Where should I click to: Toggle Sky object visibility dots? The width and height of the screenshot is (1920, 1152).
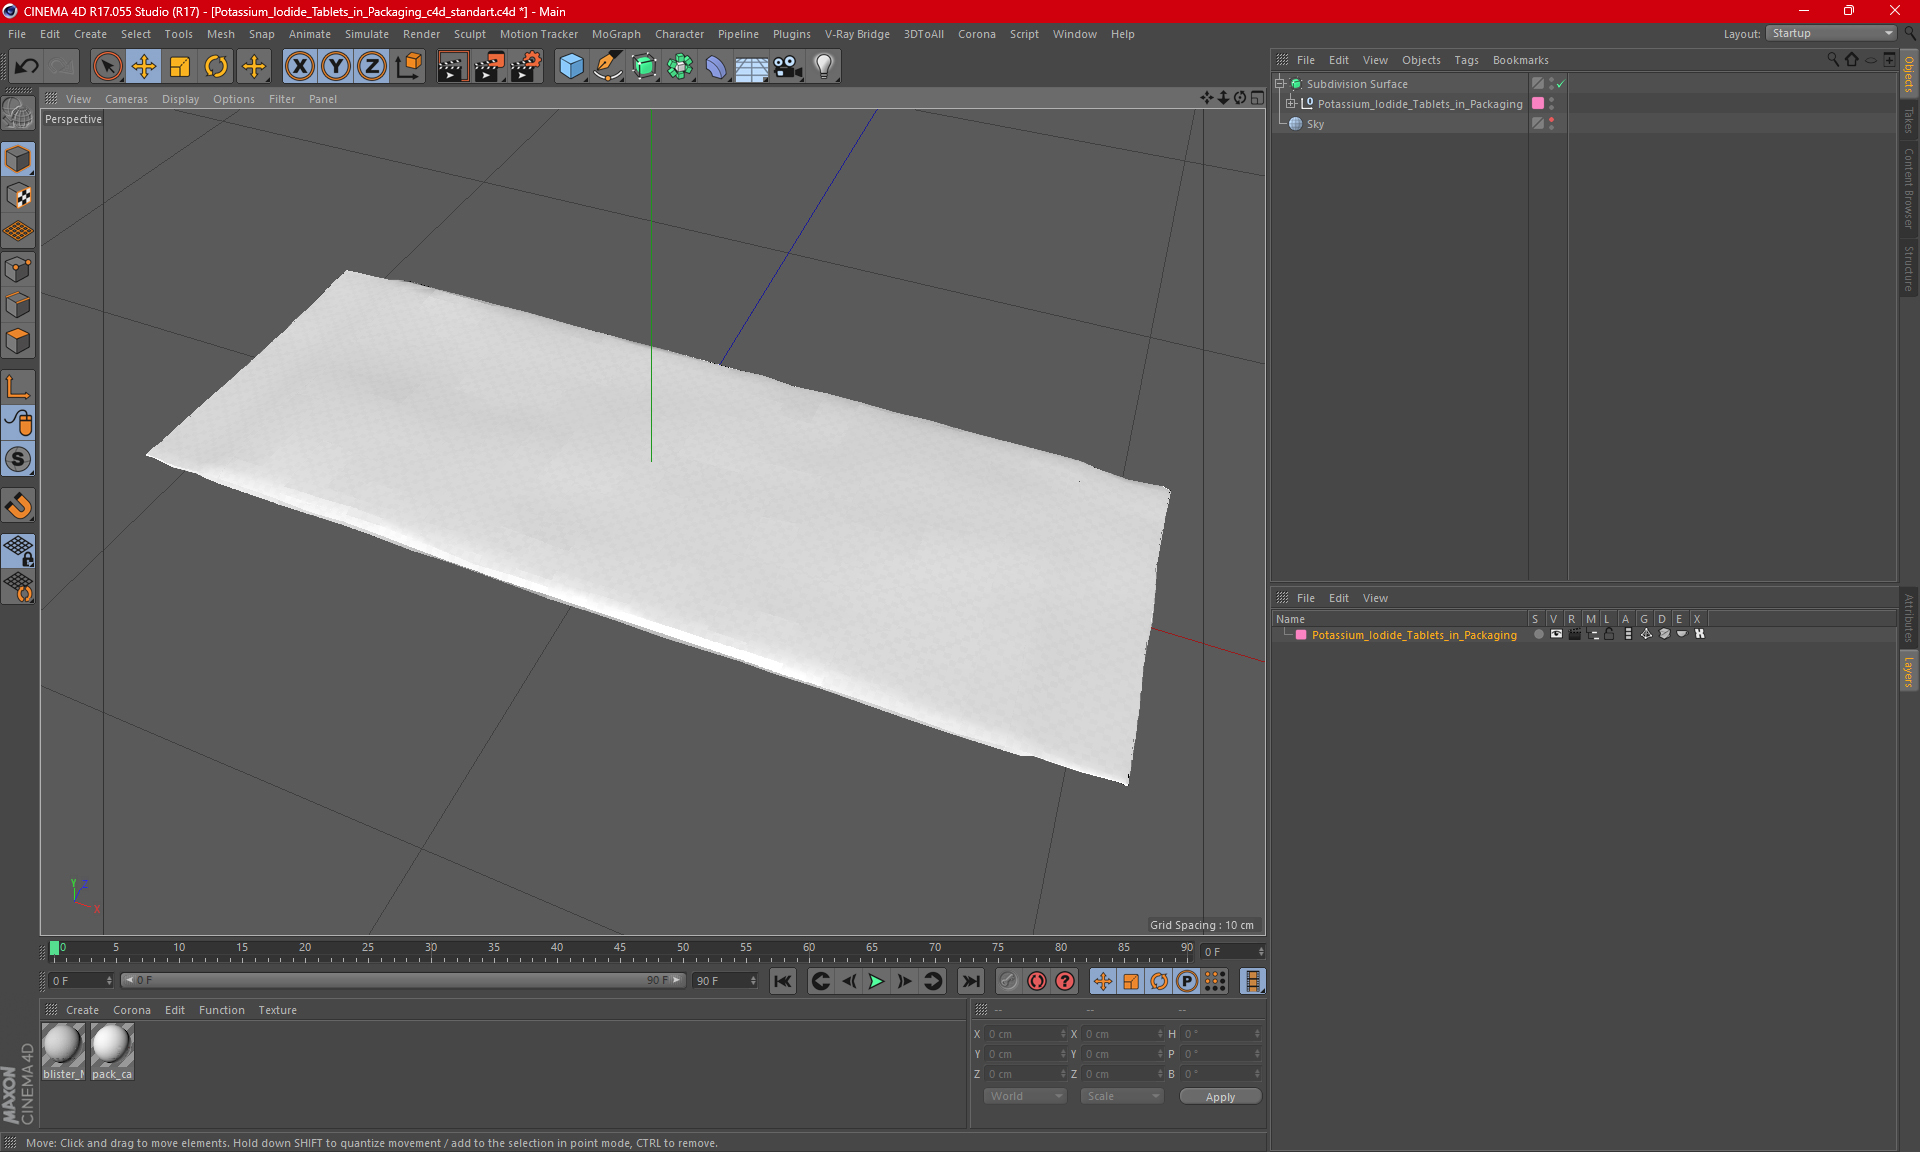(1551, 124)
